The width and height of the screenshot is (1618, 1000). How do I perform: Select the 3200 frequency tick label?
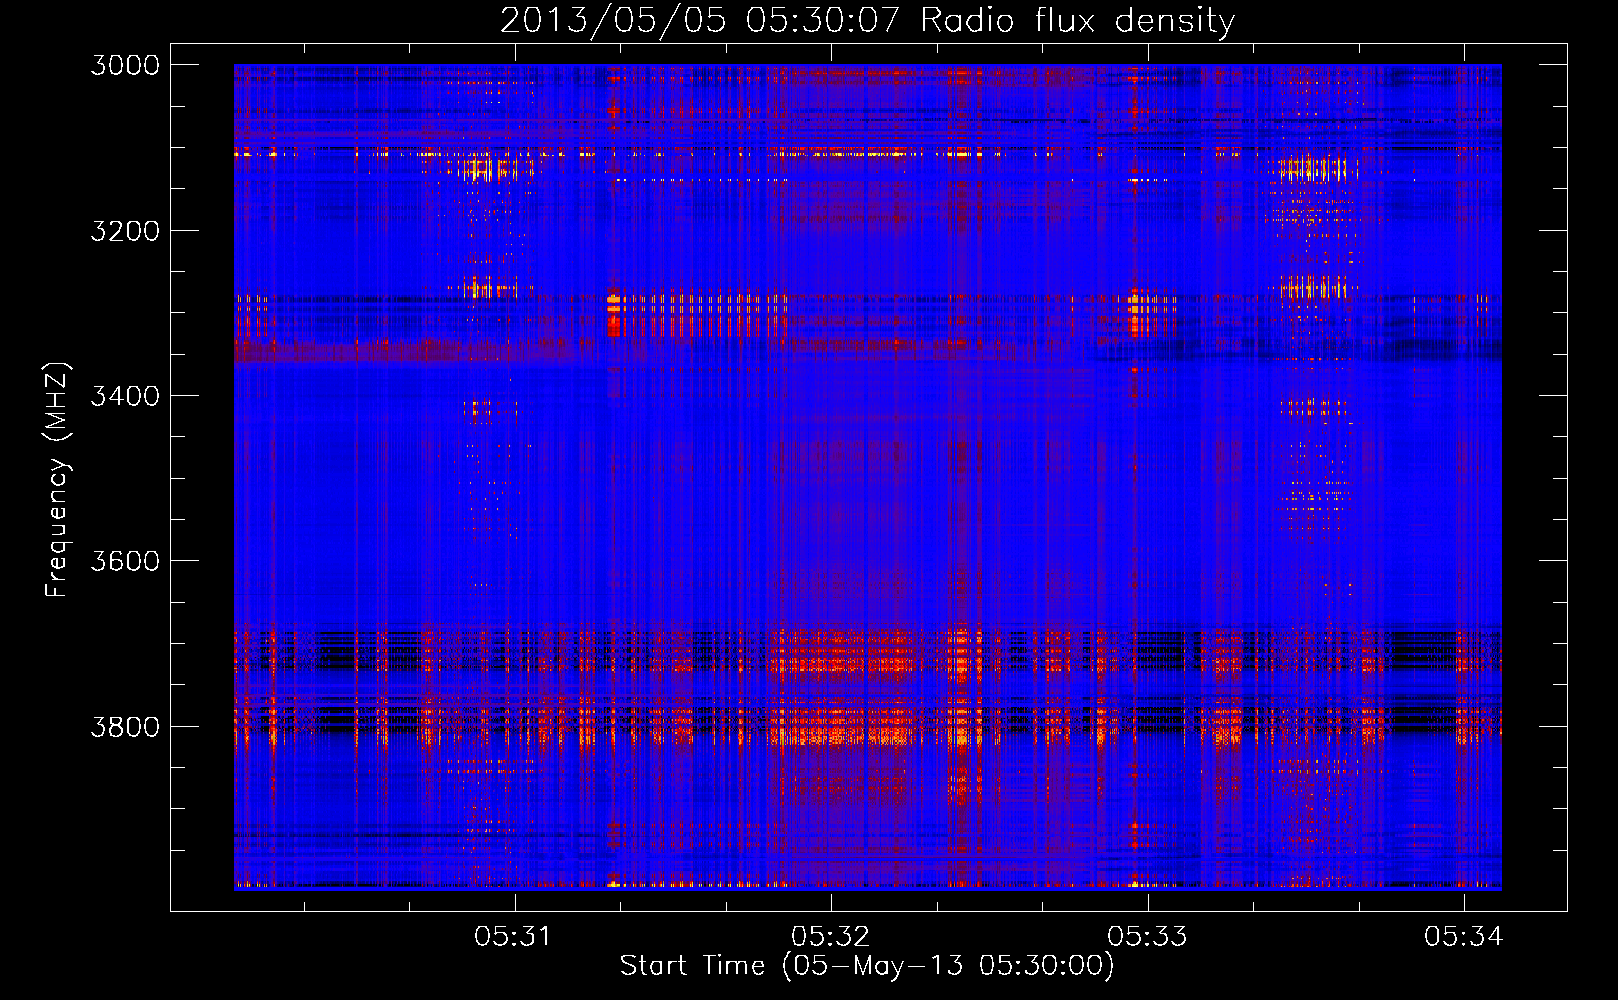(125, 231)
